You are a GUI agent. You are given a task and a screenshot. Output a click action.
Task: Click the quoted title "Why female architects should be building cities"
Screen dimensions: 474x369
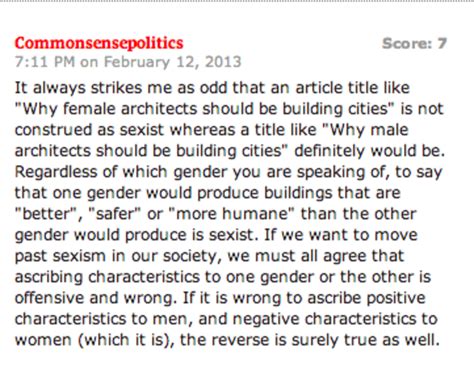click(x=204, y=109)
